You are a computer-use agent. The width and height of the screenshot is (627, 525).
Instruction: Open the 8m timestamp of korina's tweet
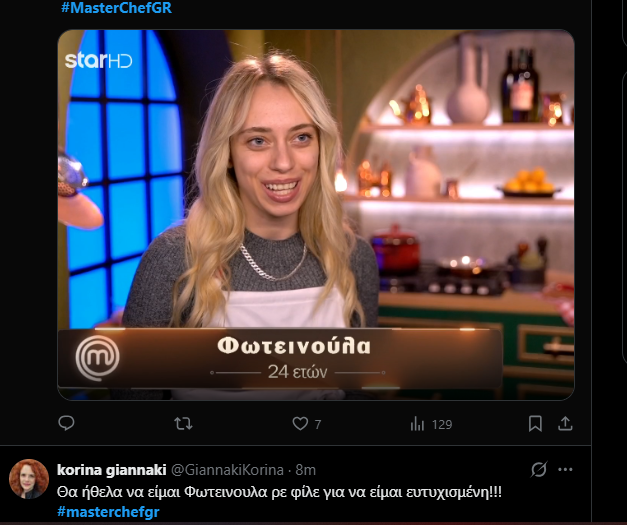coord(306,470)
